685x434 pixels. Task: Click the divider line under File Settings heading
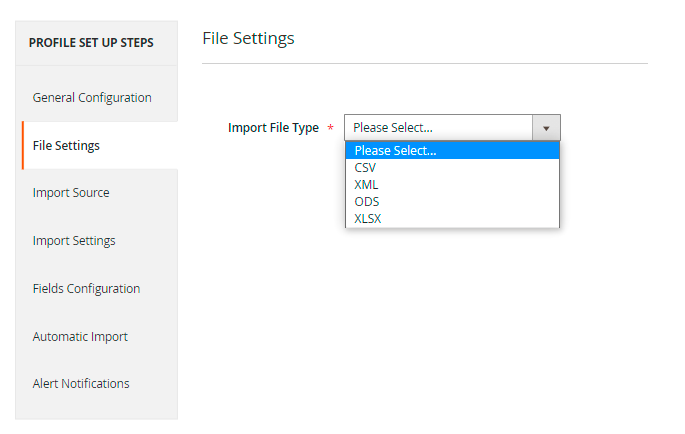(x=425, y=64)
